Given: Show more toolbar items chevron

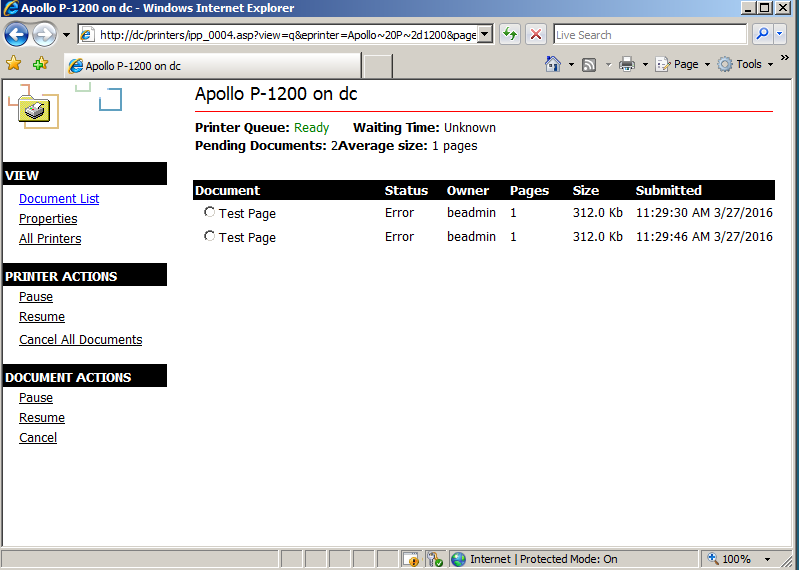Looking at the screenshot, I should pos(785,58).
